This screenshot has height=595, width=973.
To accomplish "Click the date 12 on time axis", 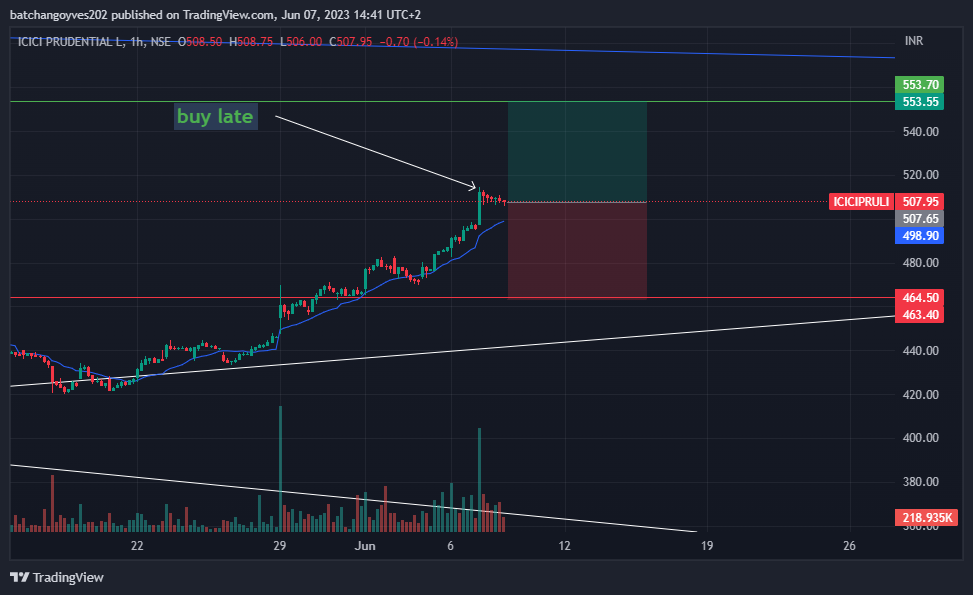I will 564,546.
